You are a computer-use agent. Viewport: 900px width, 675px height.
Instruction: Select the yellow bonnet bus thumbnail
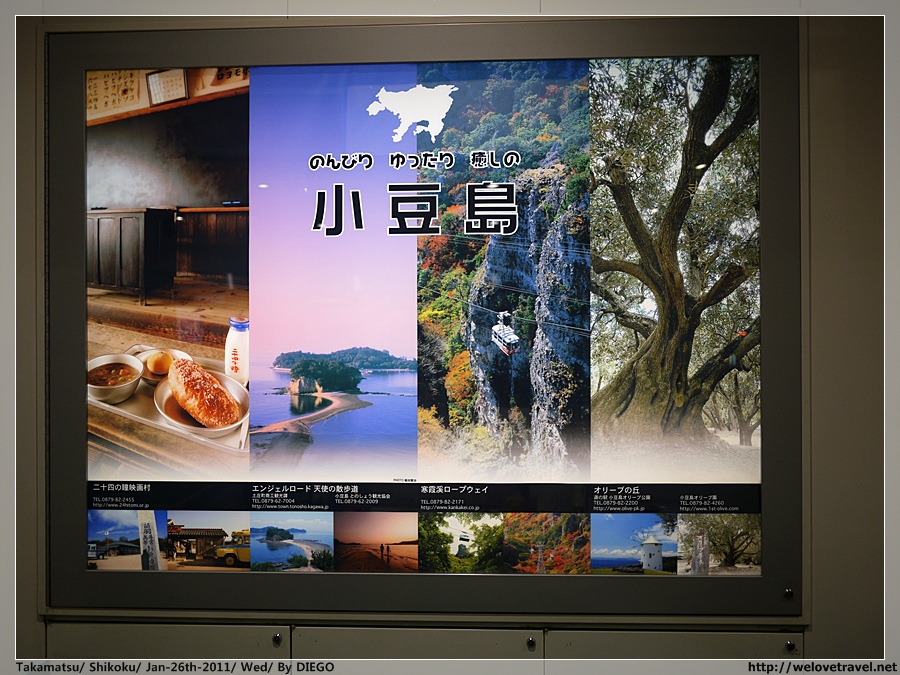pyautogui.click(x=208, y=540)
